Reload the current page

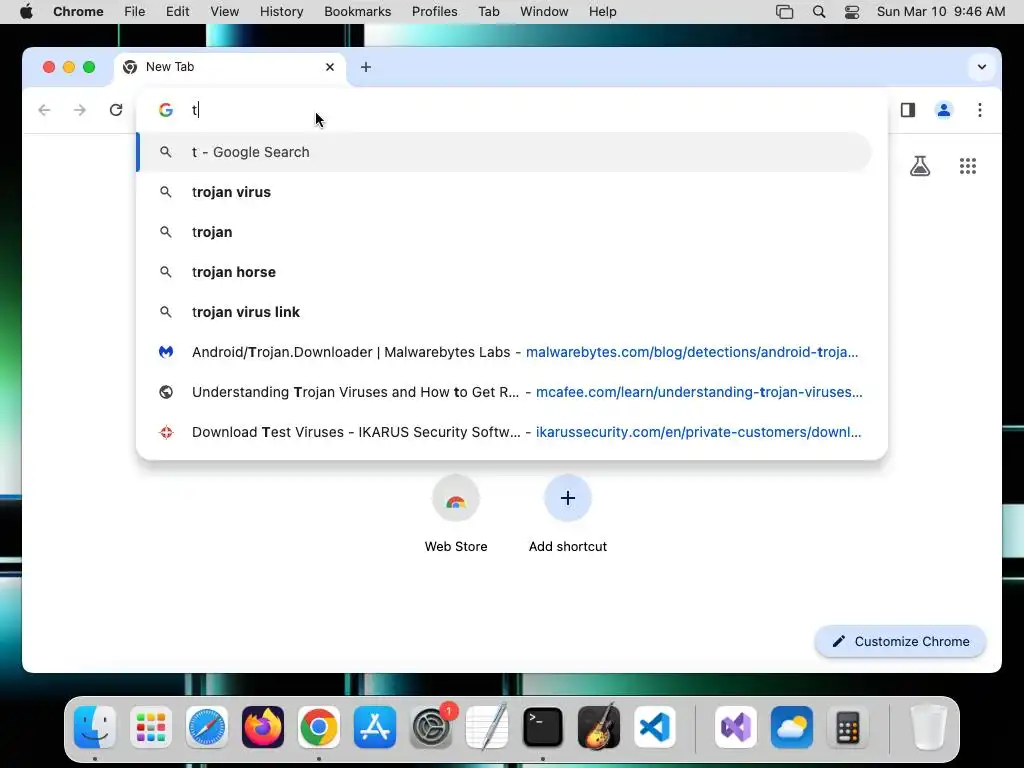tap(116, 110)
